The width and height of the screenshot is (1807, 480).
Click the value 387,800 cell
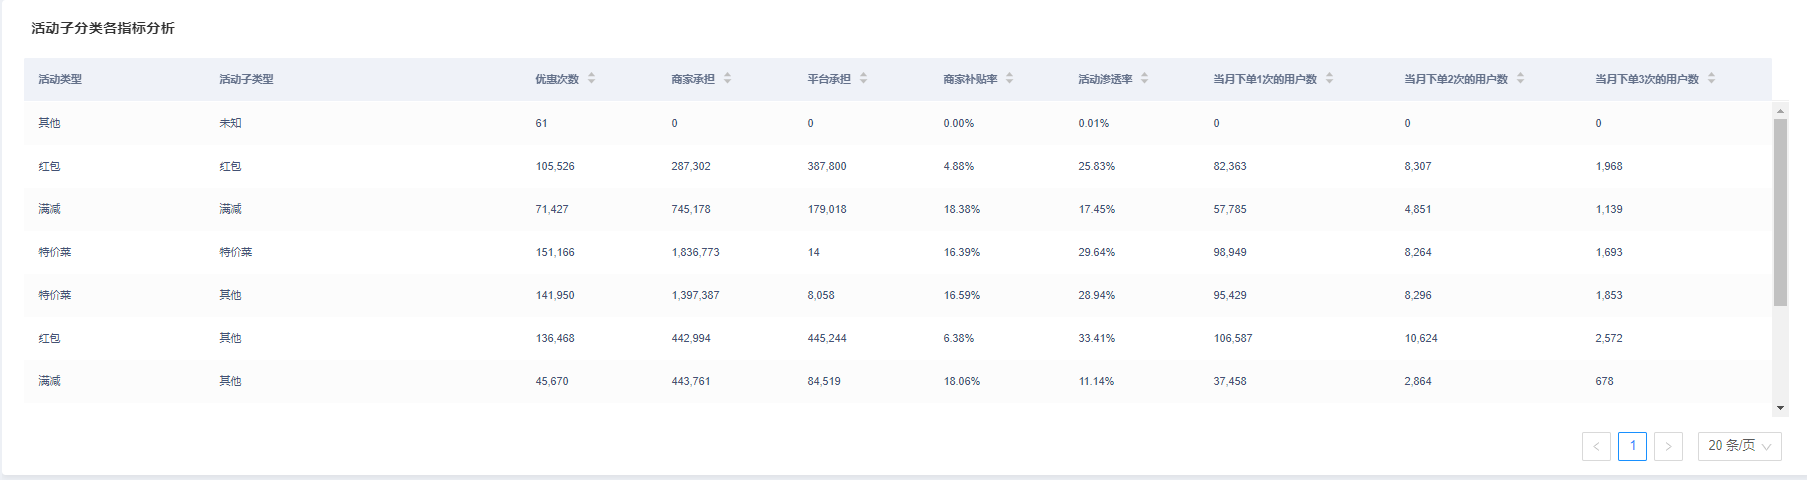[827, 166]
